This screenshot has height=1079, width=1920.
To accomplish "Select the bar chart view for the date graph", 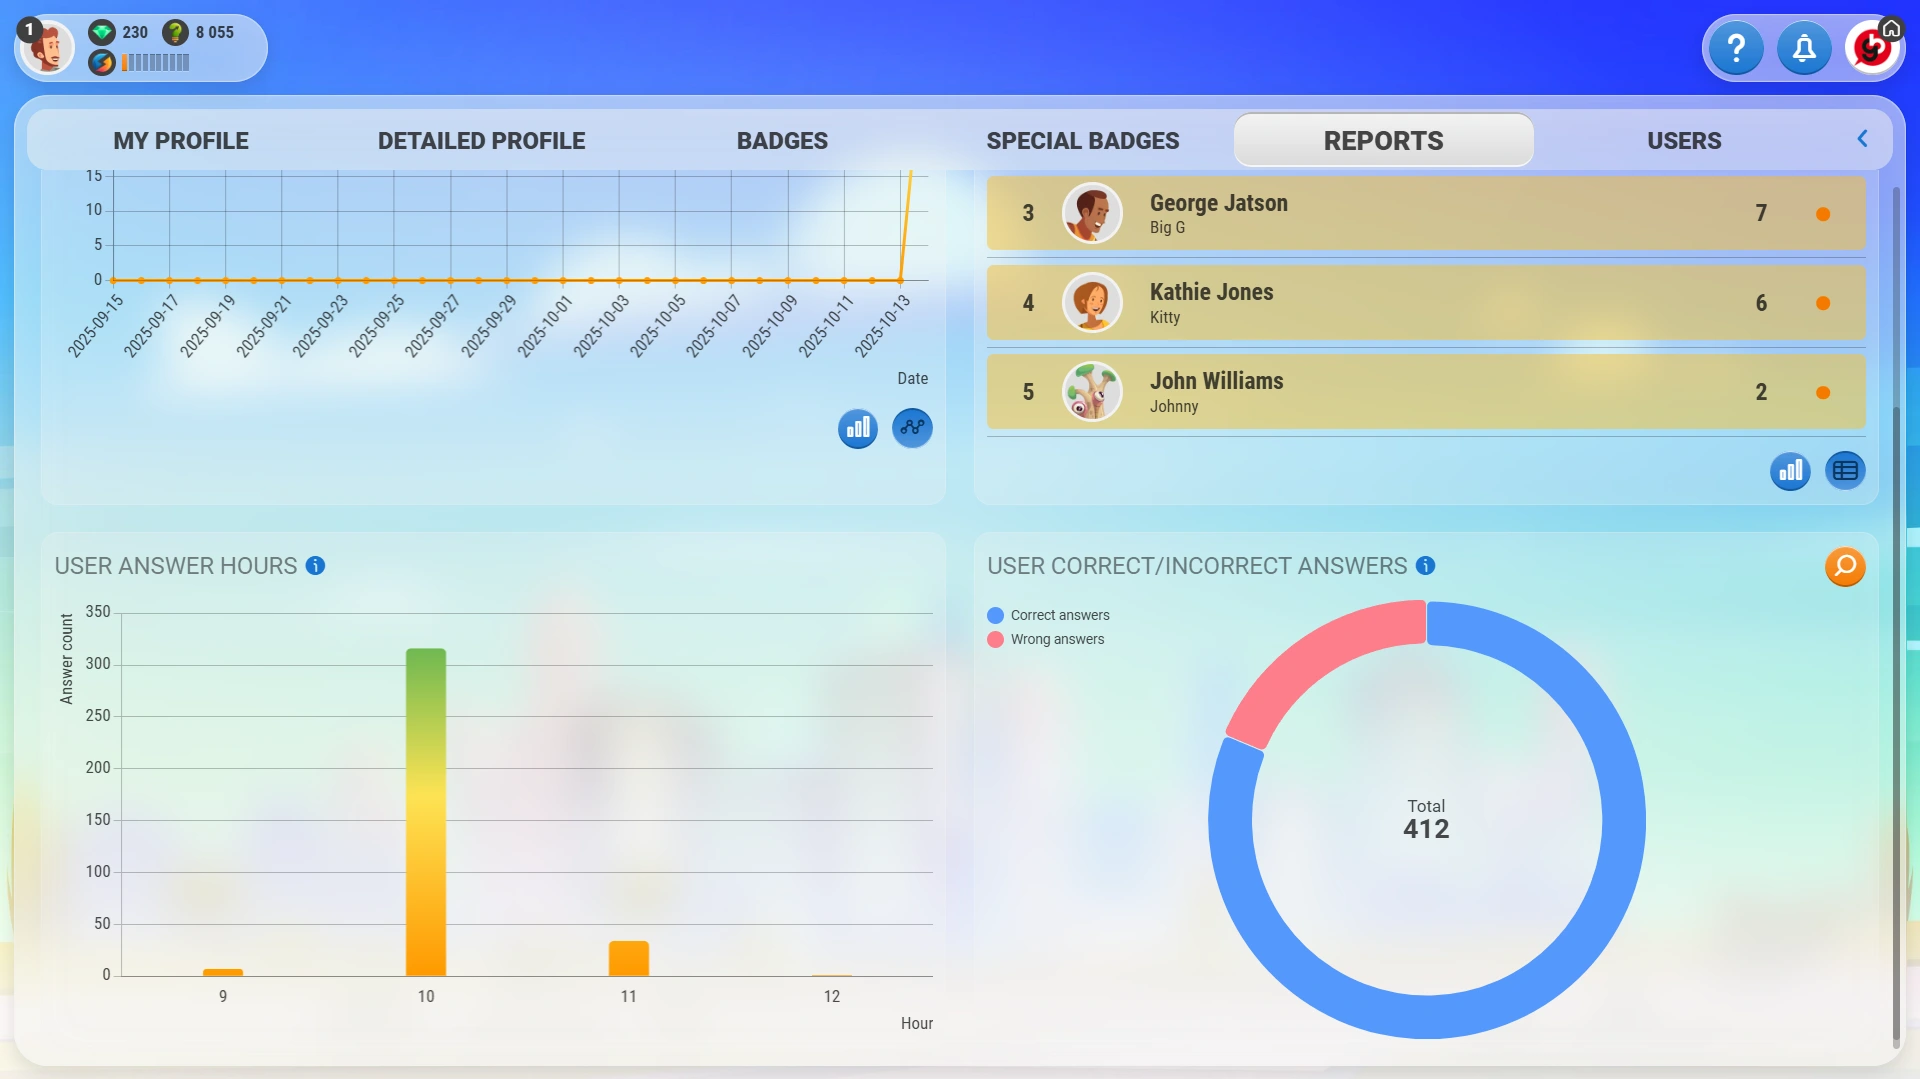I will click(857, 428).
